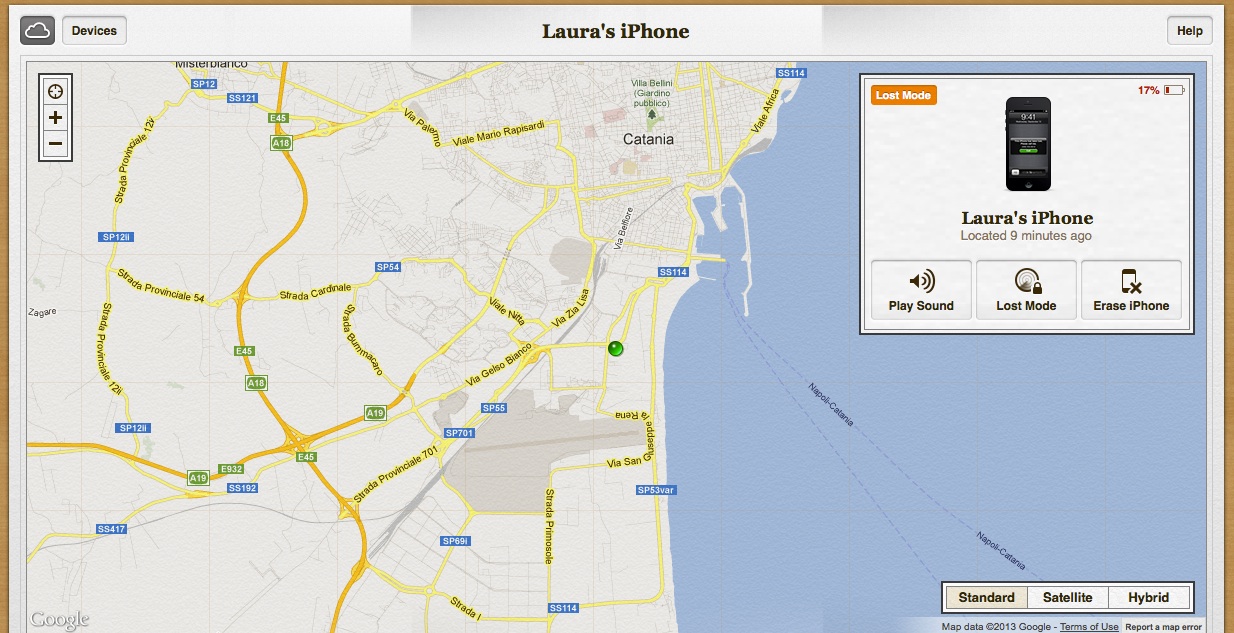Click the Catania city label on map
The height and width of the screenshot is (633, 1234).
pos(648,140)
